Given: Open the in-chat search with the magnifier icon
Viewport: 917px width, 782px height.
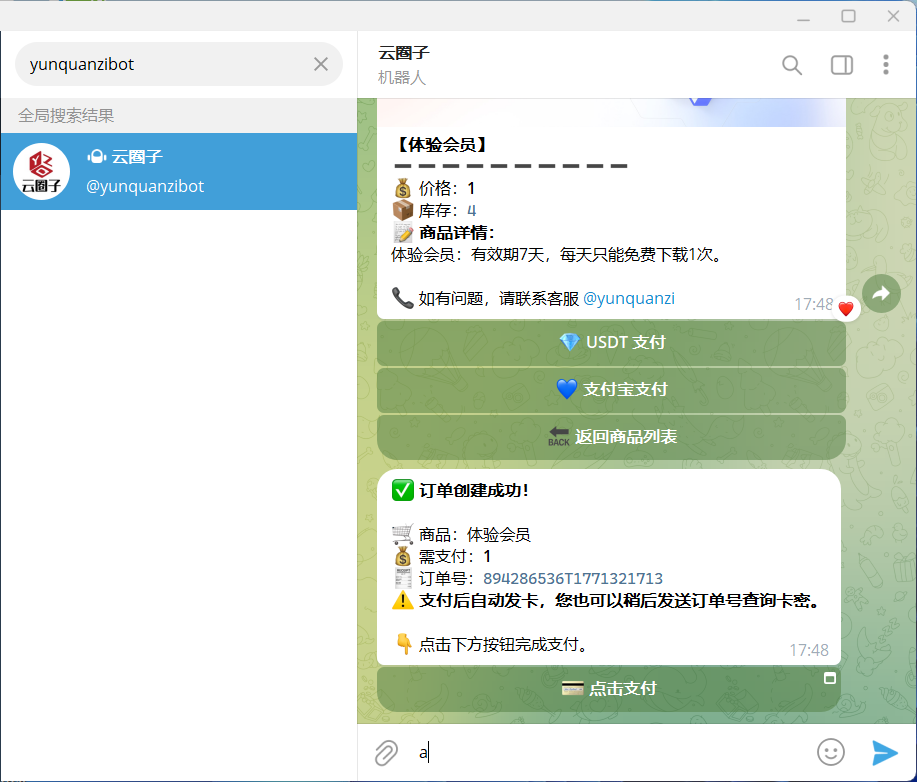Looking at the screenshot, I should [x=791, y=64].
